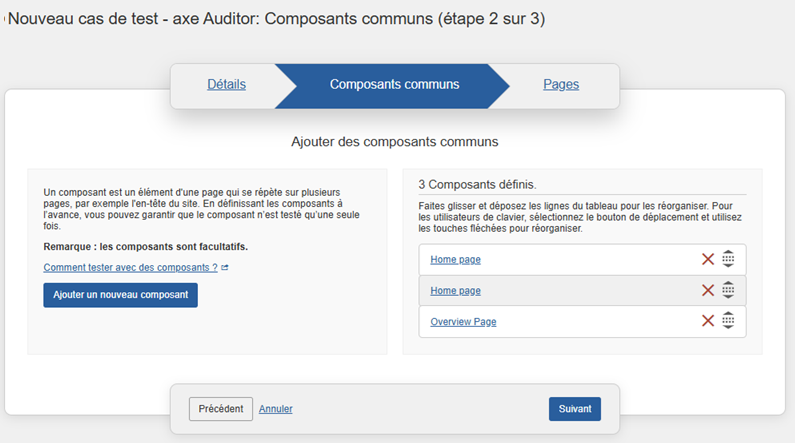Open 'Comment tester avec des composants ?' link
The height and width of the screenshot is (443, 795).
pos(130,268)
